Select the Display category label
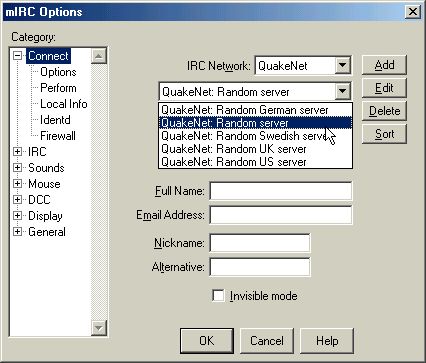This screenshot has width=426, height=363. (45, 216)
